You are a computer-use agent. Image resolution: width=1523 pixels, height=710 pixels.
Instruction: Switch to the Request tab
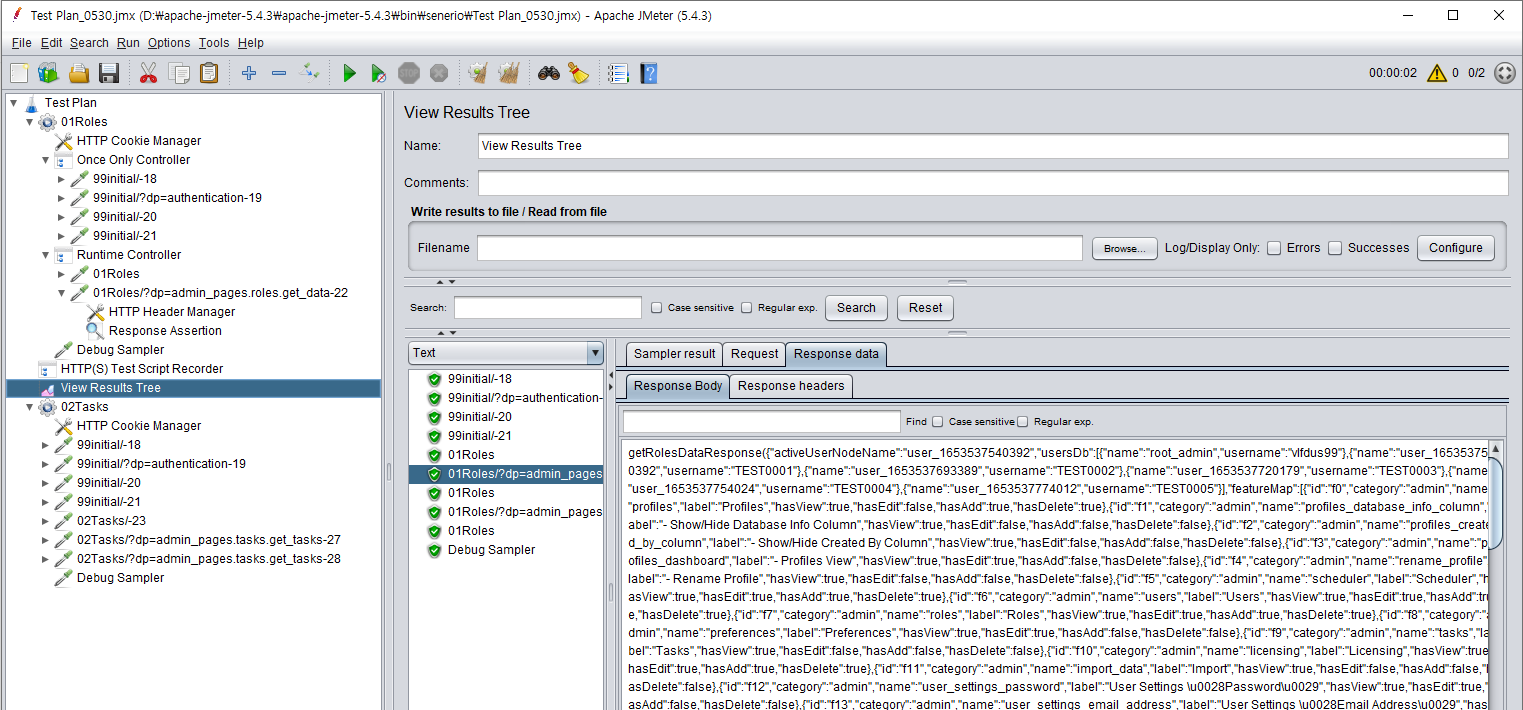pyautogui.click(x=755, y=354)
